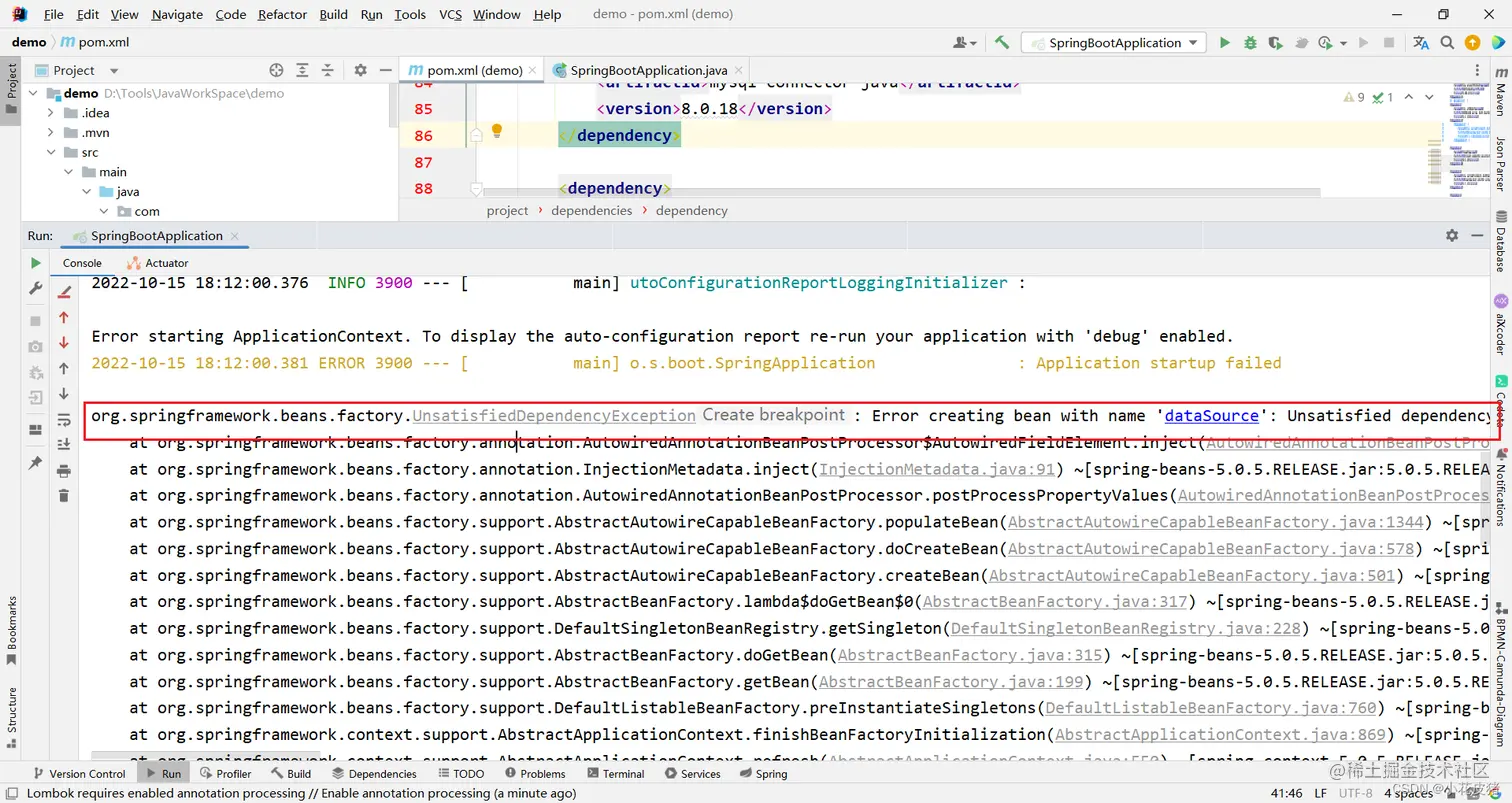Click the warnings indicator showing 9
Screen dimensions: 1512x803
1354,97
